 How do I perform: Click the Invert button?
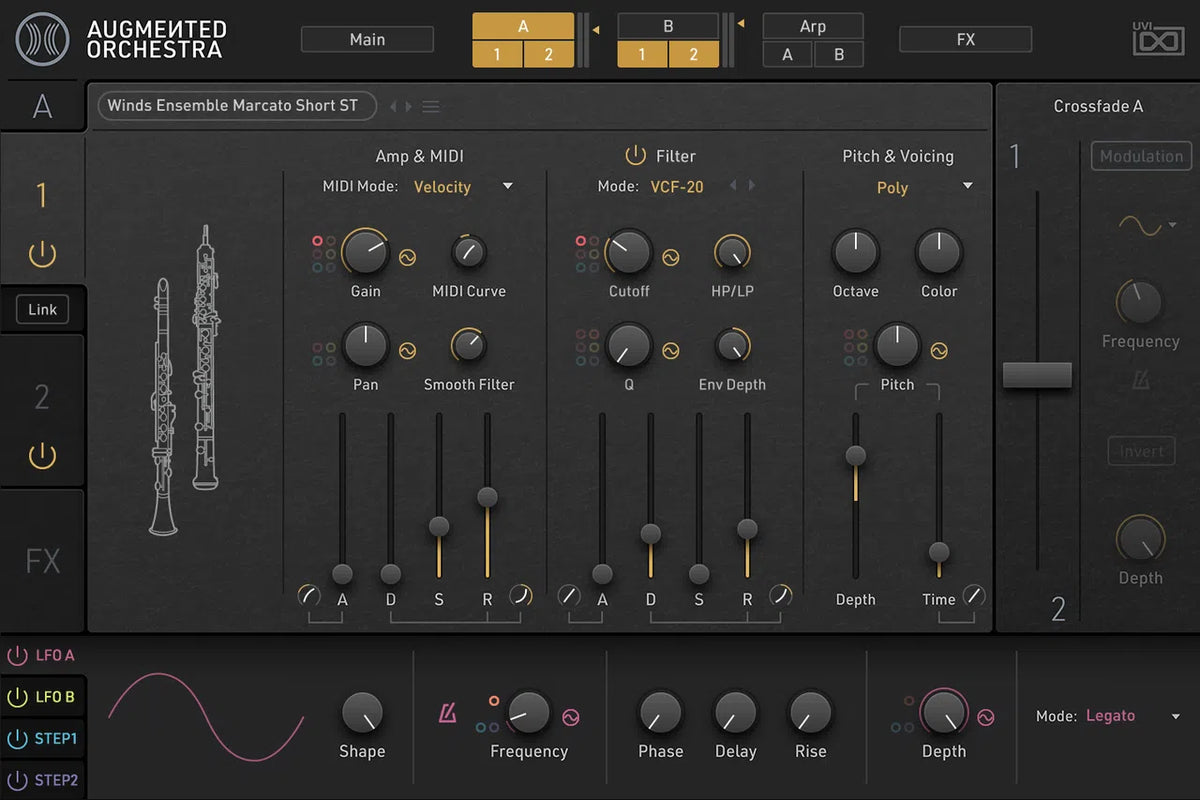1141,451
